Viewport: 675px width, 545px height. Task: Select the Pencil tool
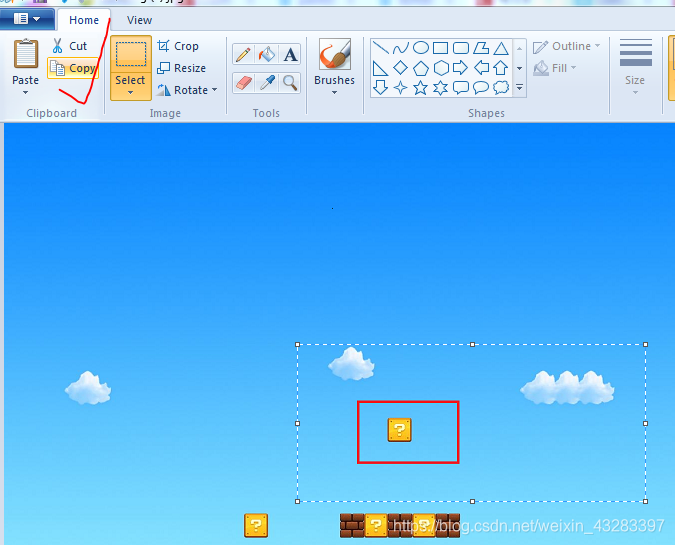click(x=243, y=55)
